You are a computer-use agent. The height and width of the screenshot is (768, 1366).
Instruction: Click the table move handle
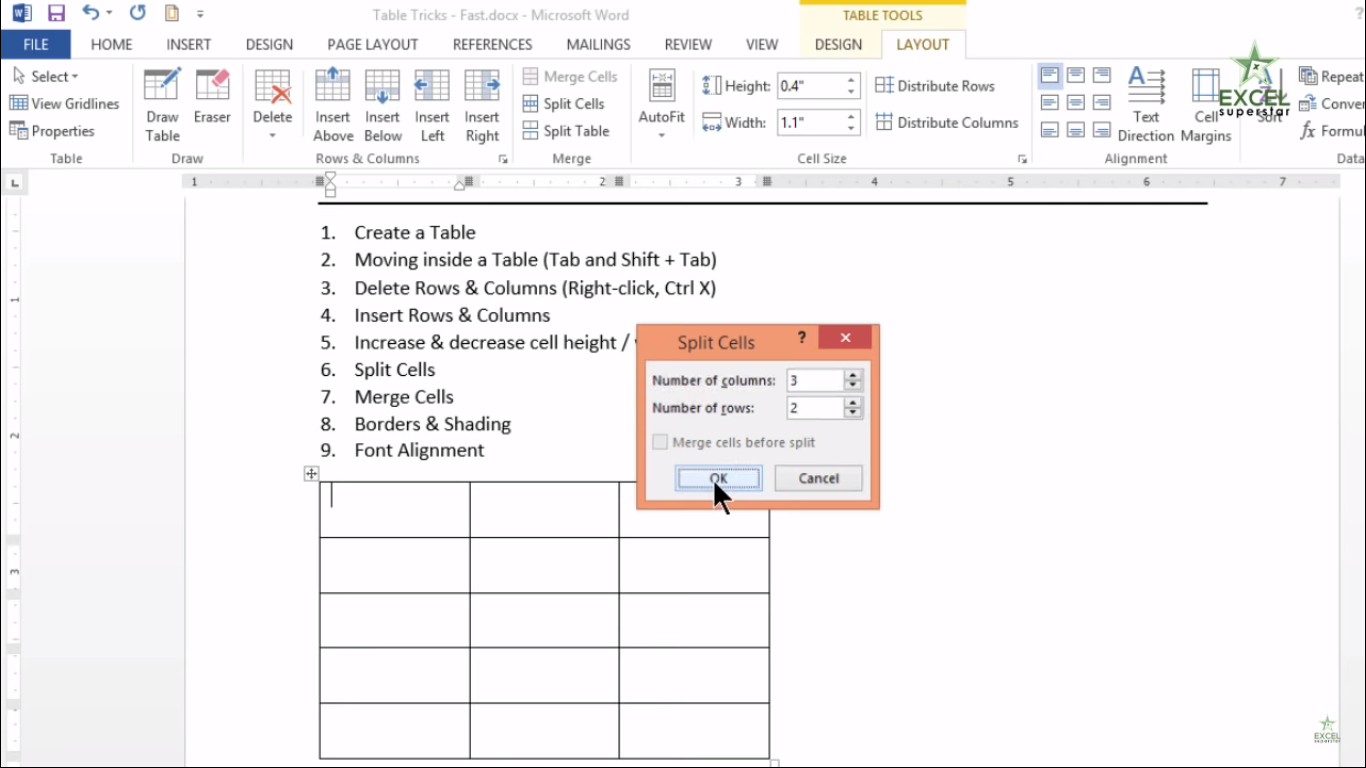click(311, 474)
